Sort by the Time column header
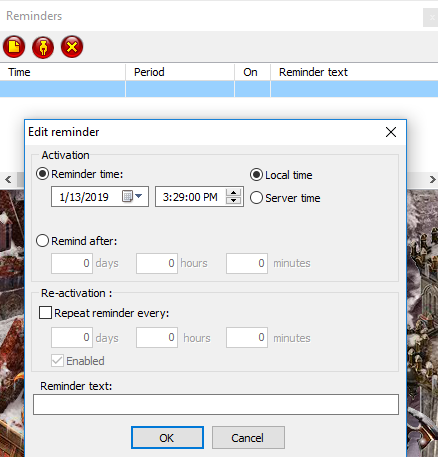Image resolution: width=438 pixels, height=457 pixels. pyautogui.click(x=63, y=72)
